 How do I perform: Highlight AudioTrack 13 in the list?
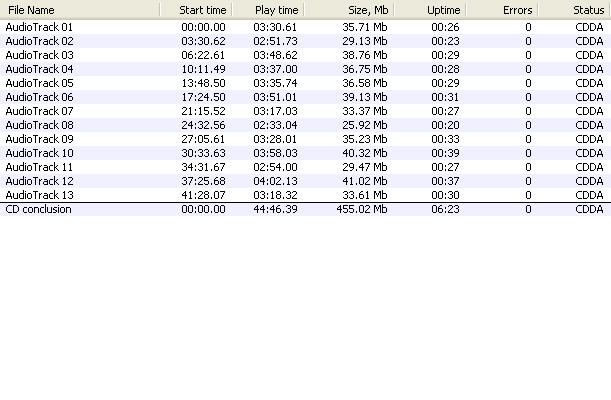pos(40,195)
